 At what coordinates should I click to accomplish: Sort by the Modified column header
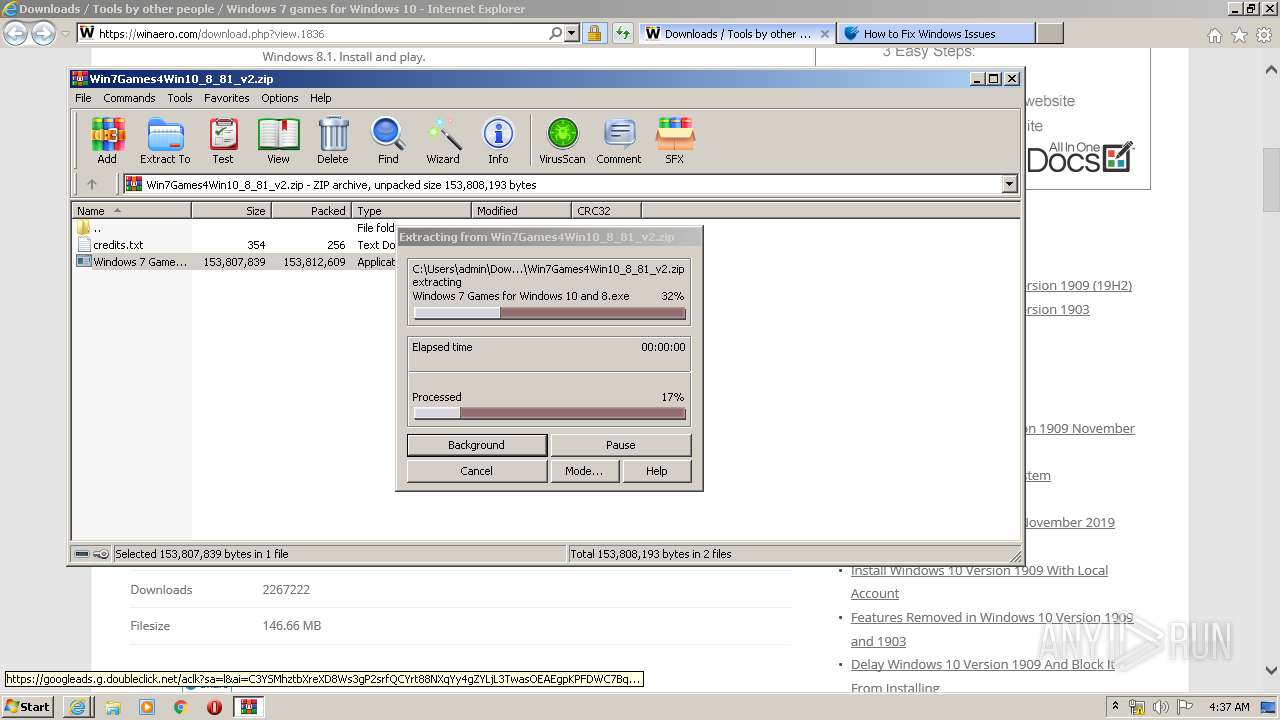[521, 210]
